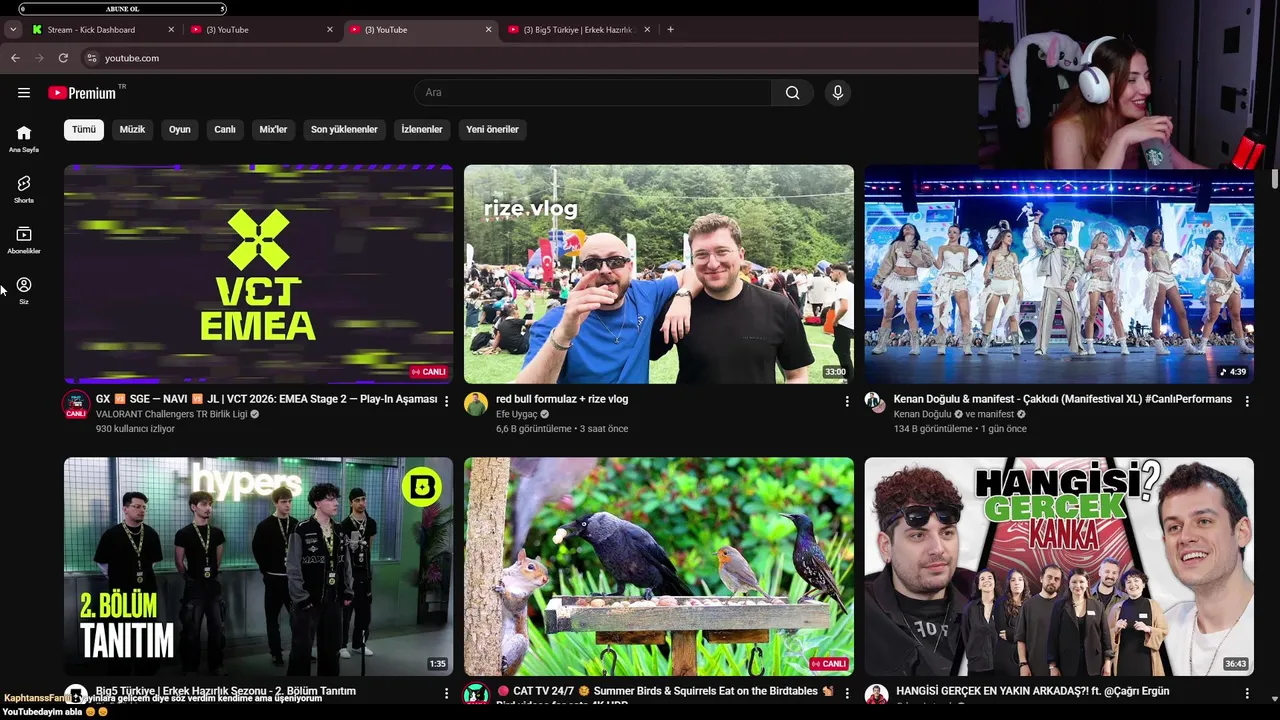Switch to the first YouTube tab
The image size is (1280, 720).
261,30
